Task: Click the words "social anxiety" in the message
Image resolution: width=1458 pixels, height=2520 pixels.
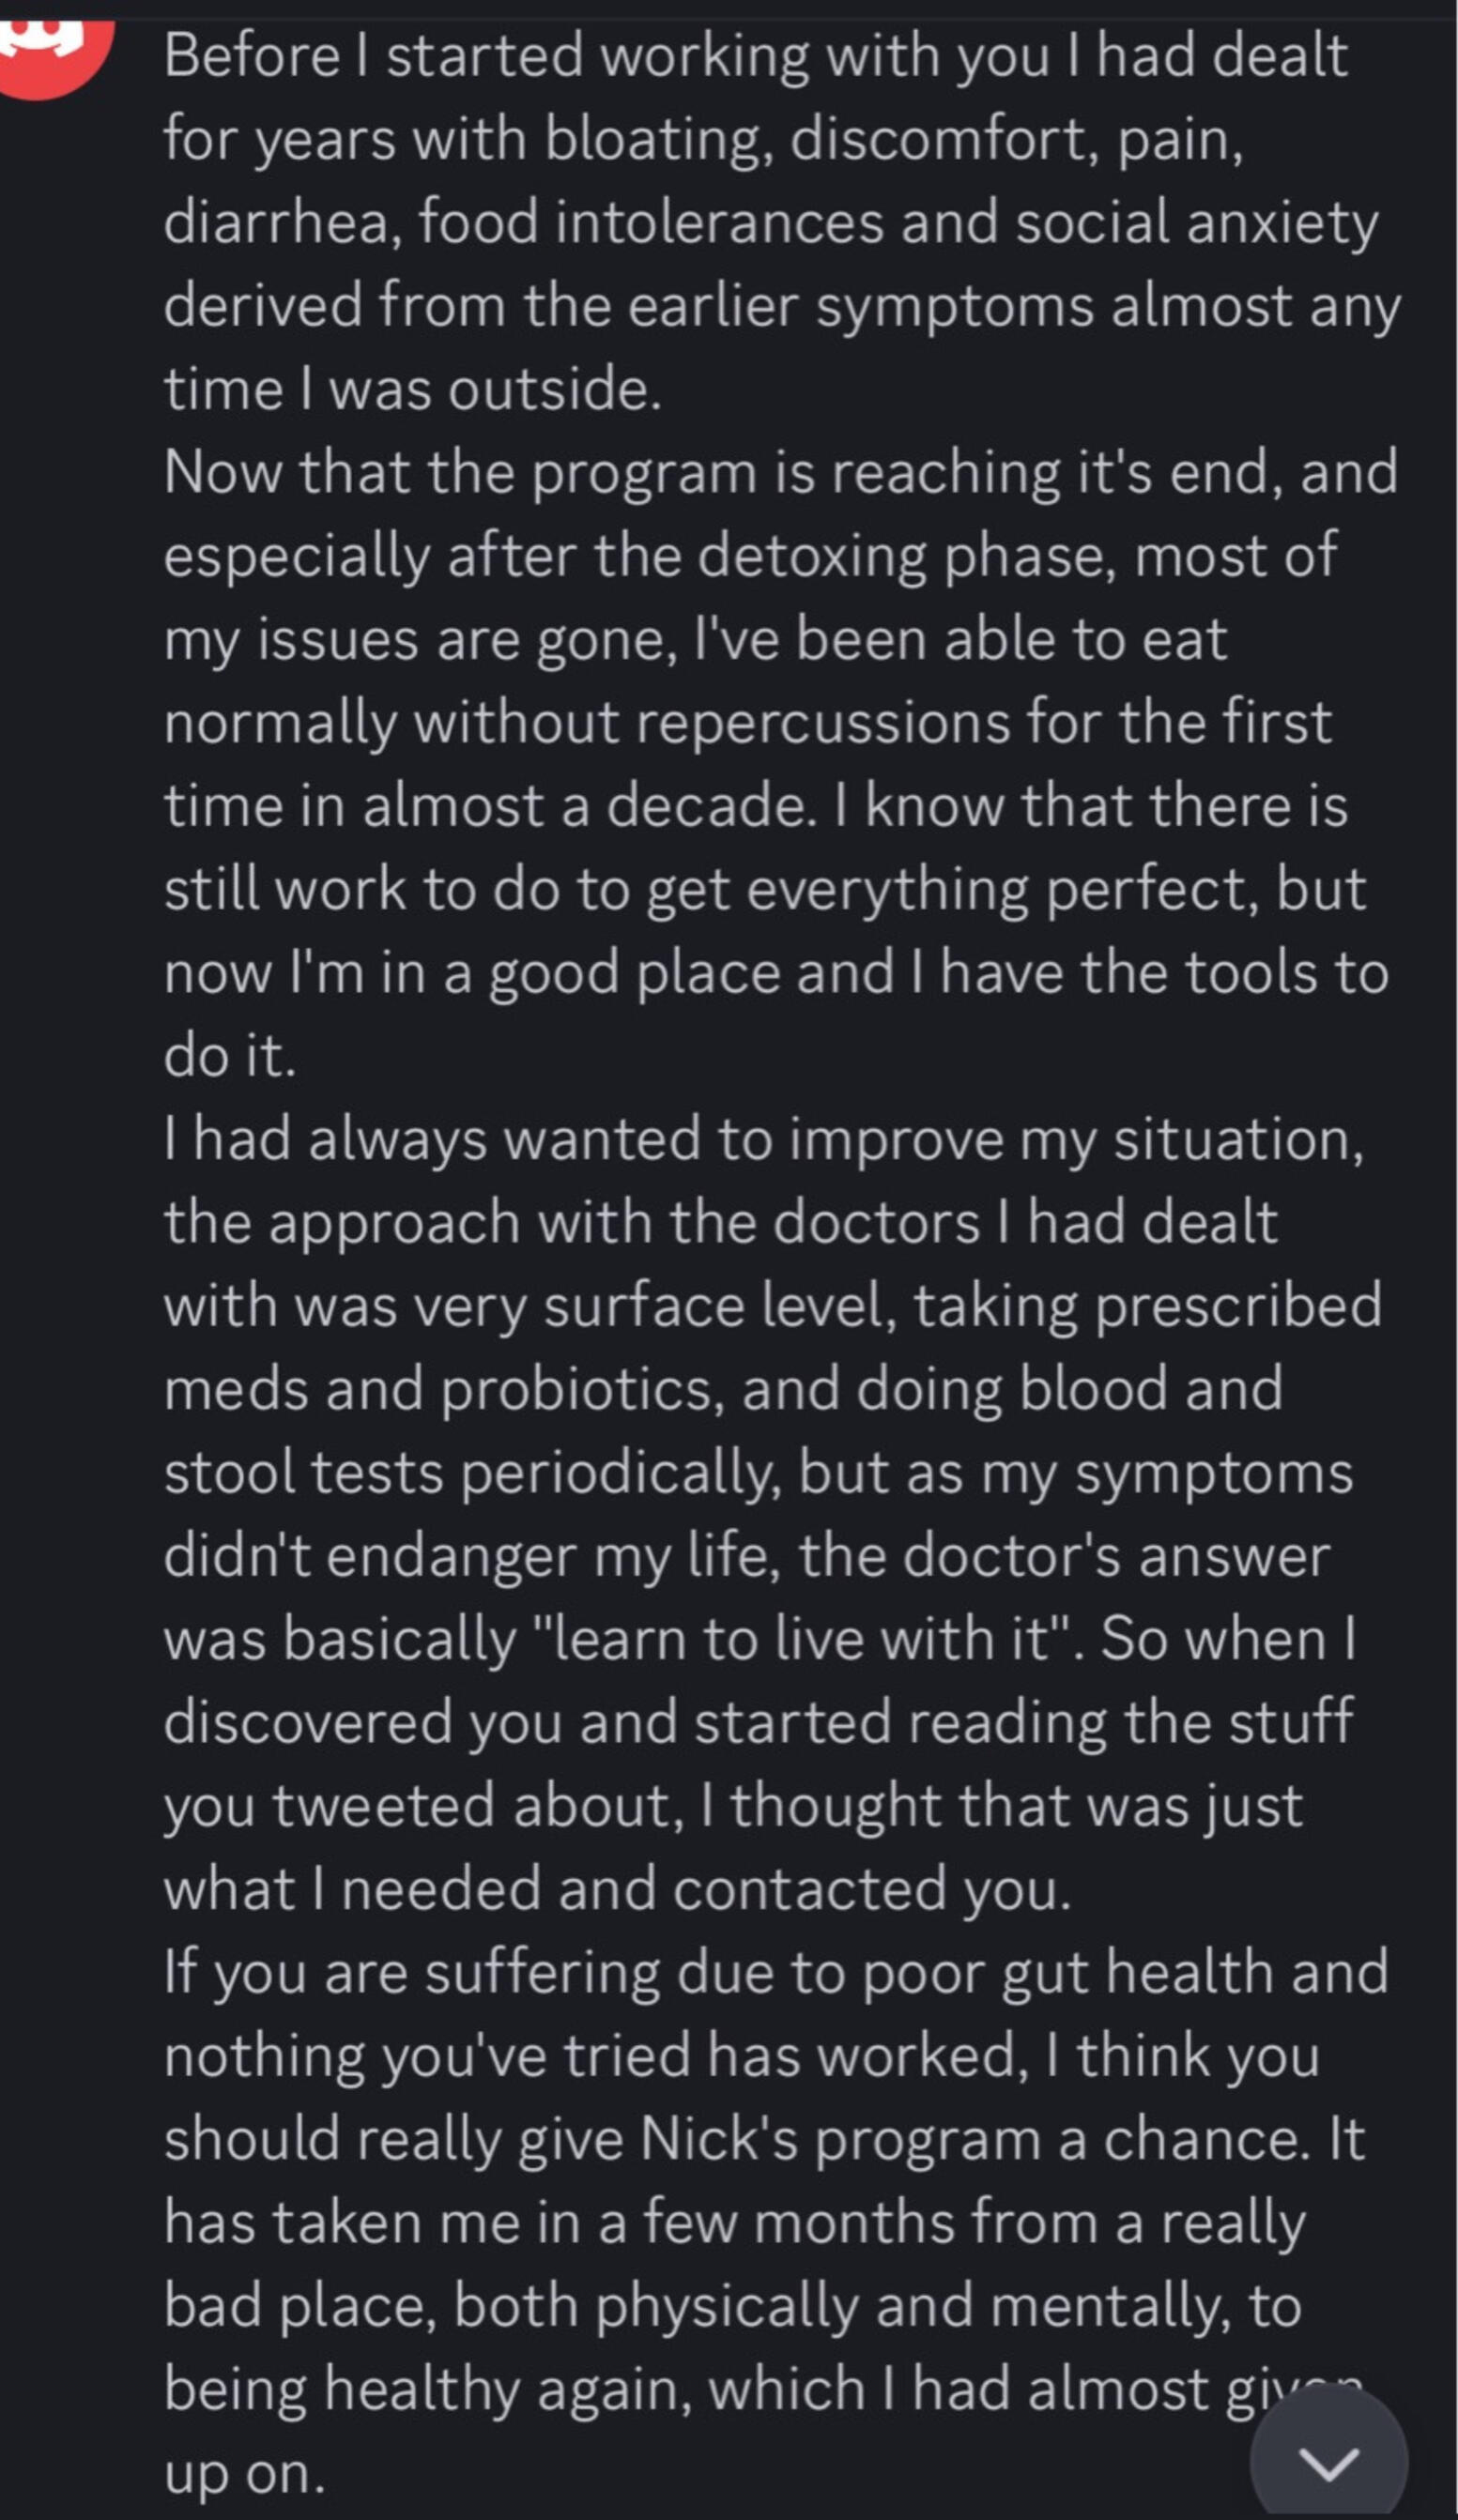Action: [x=1196, y=222]
